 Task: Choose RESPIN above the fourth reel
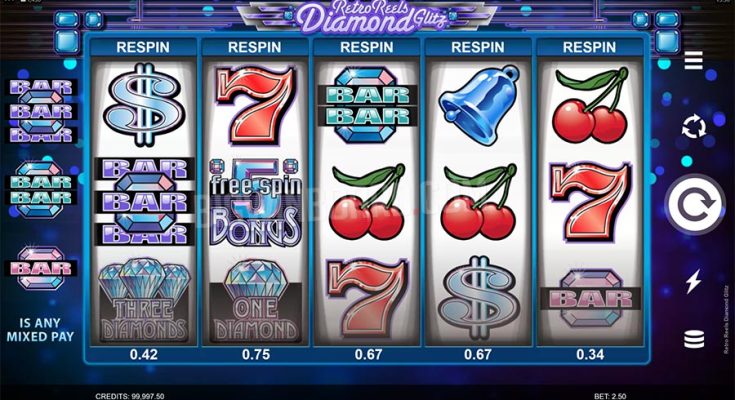click(478, 47)
